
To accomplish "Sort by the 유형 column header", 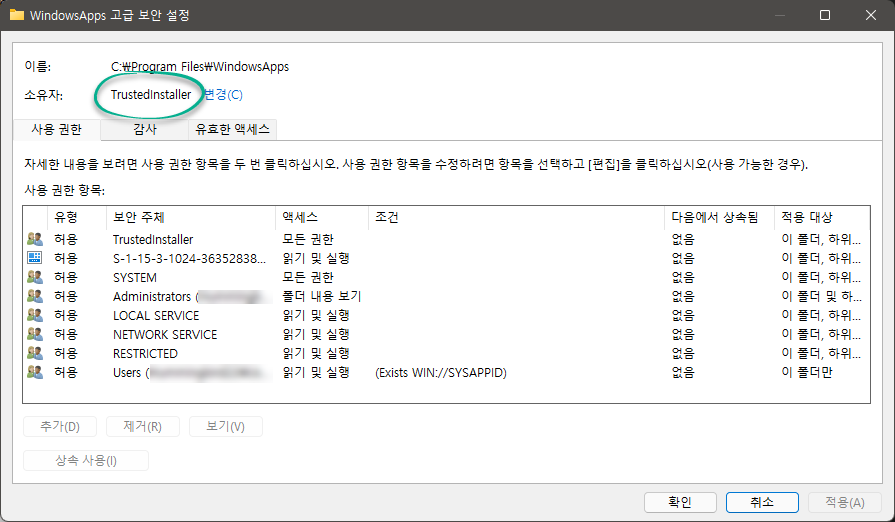I will [77, 217].
